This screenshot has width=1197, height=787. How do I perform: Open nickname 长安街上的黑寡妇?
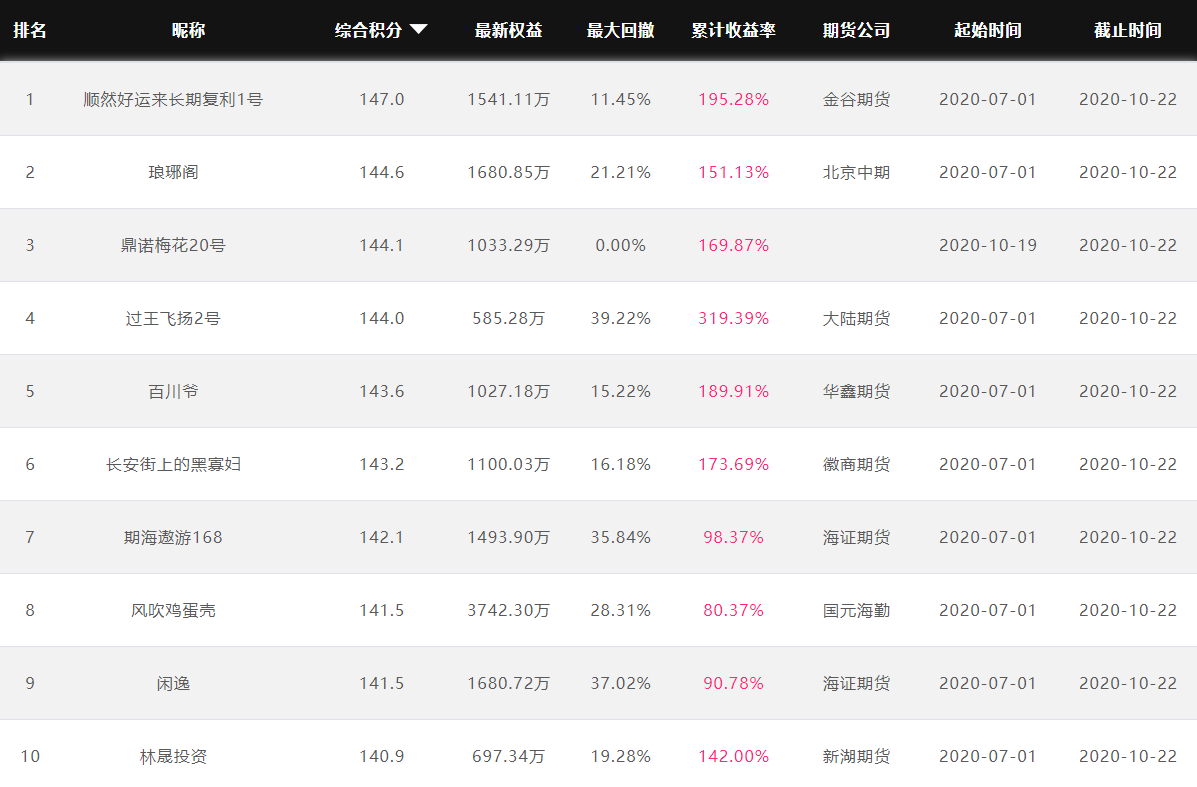pos(173,464)
